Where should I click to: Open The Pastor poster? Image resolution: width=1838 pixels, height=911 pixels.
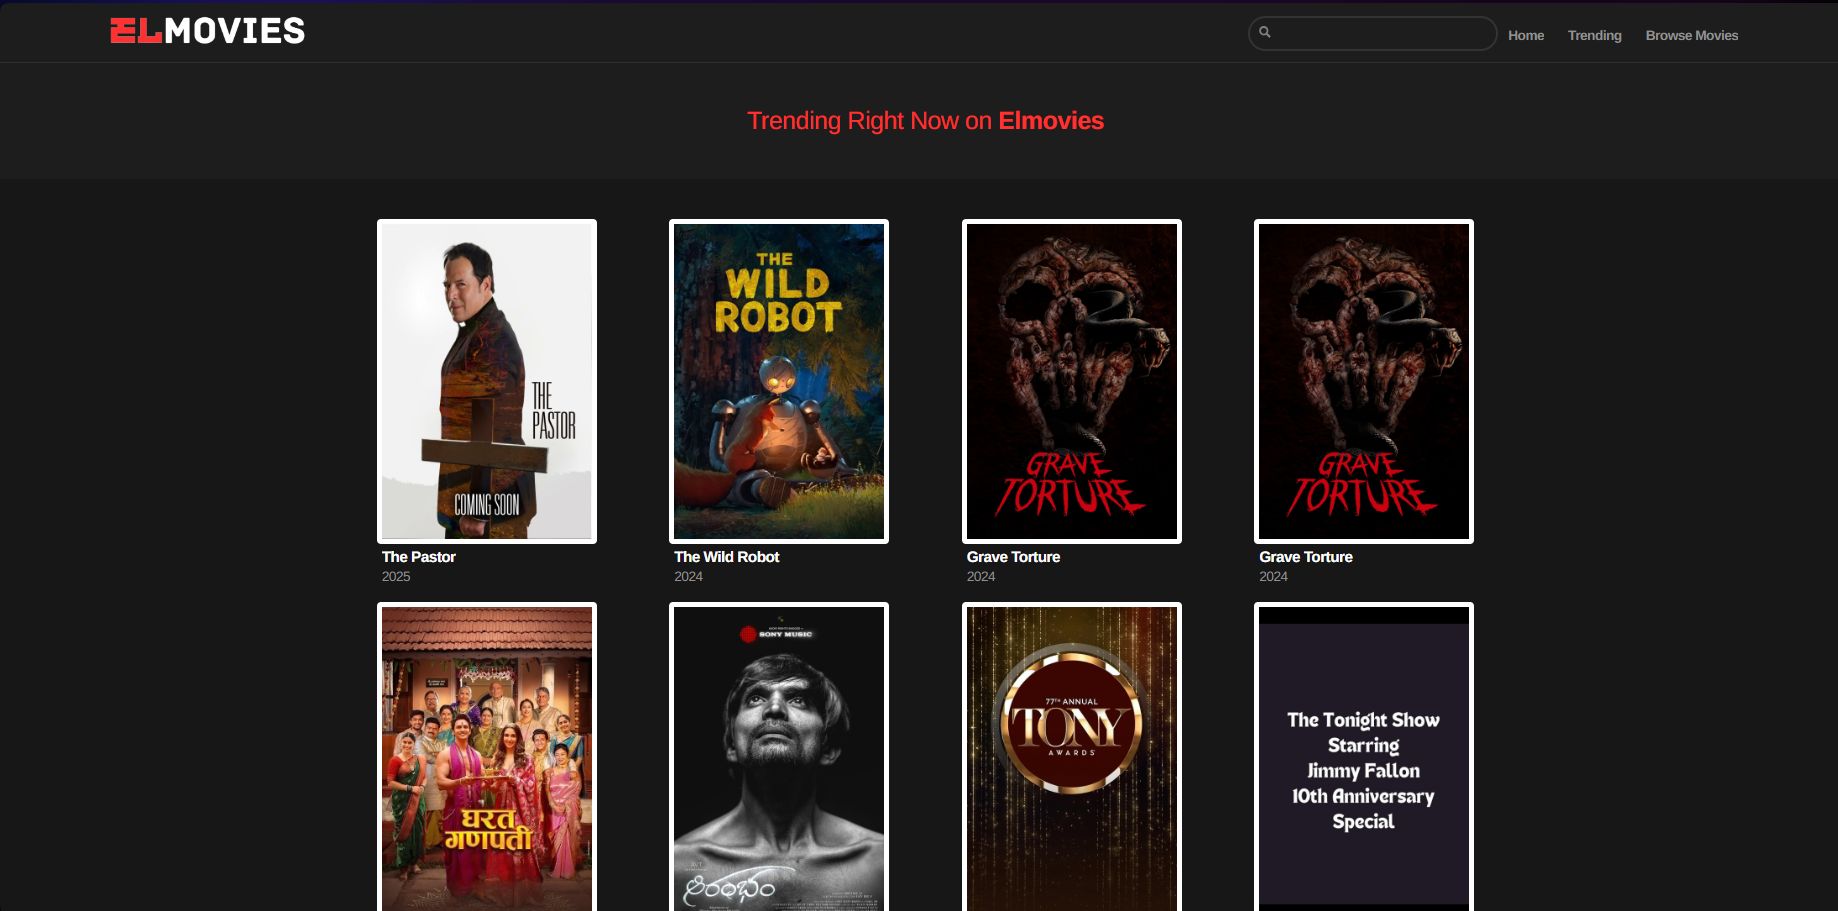(x=487, y=381)
